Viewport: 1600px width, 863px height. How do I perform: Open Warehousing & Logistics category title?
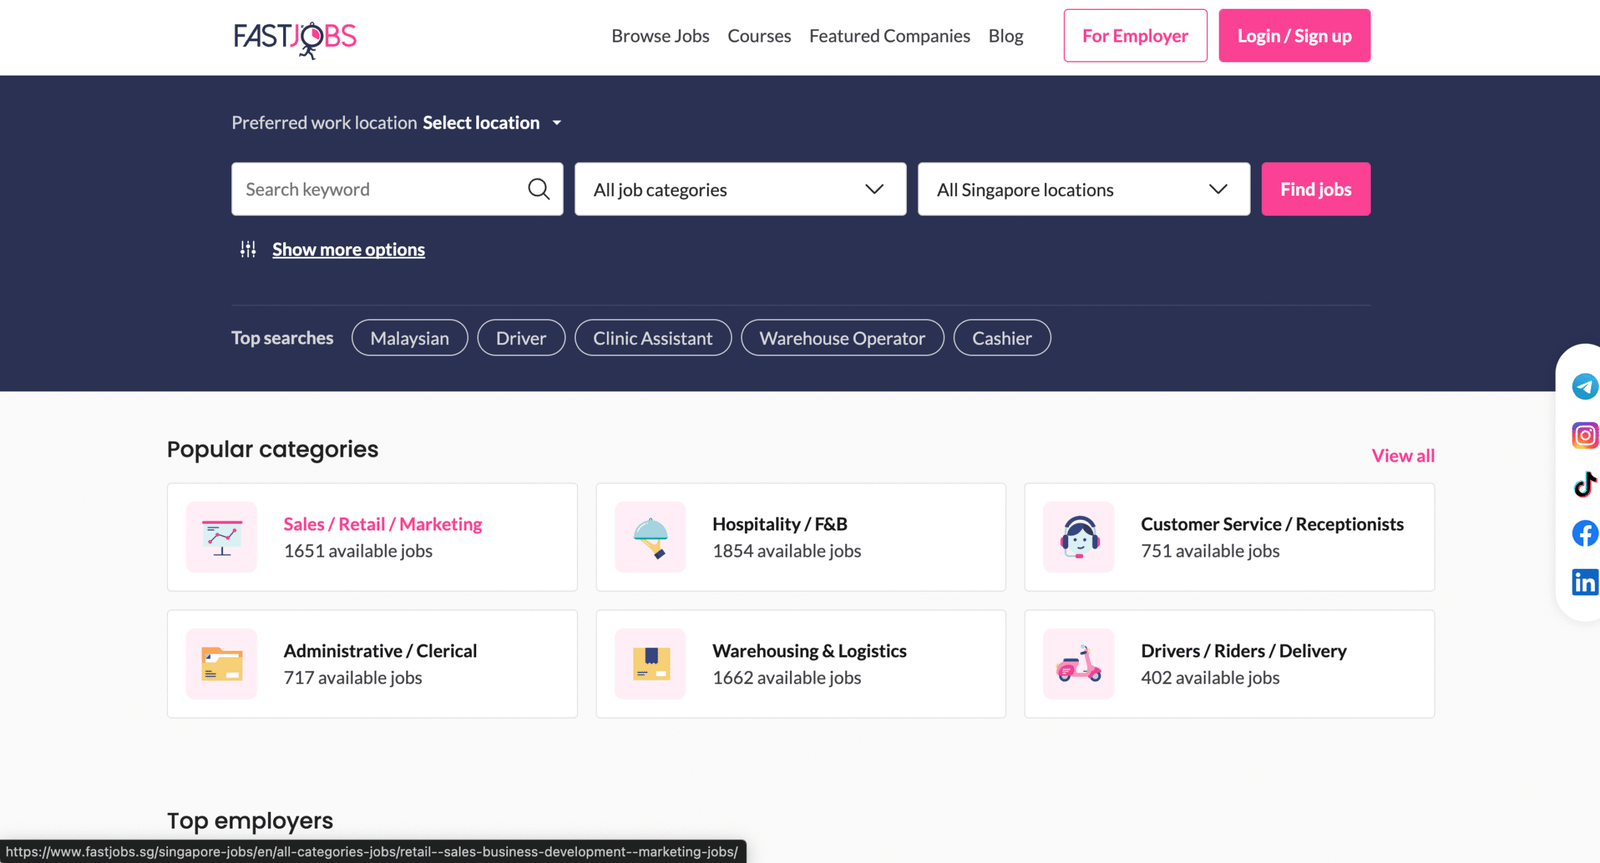click(809, 651)
